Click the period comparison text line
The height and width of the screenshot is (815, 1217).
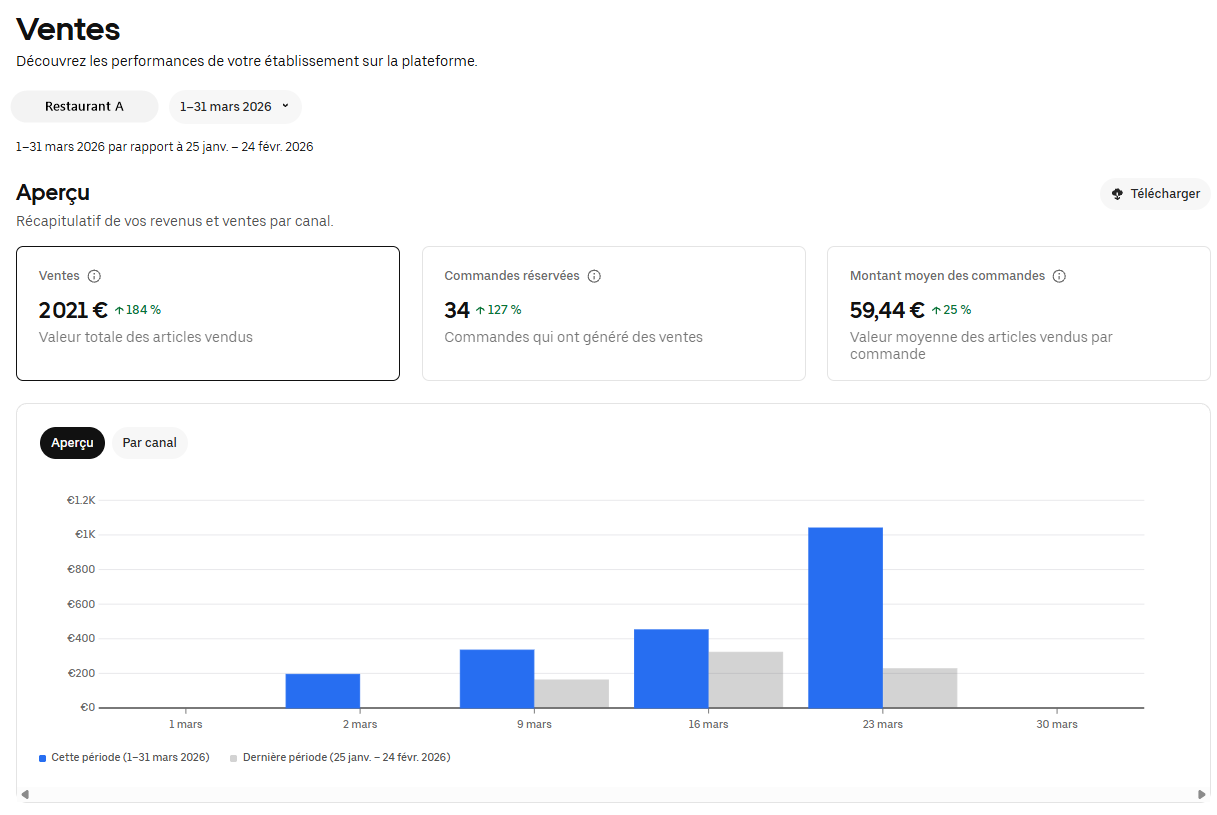pos(165,147)
